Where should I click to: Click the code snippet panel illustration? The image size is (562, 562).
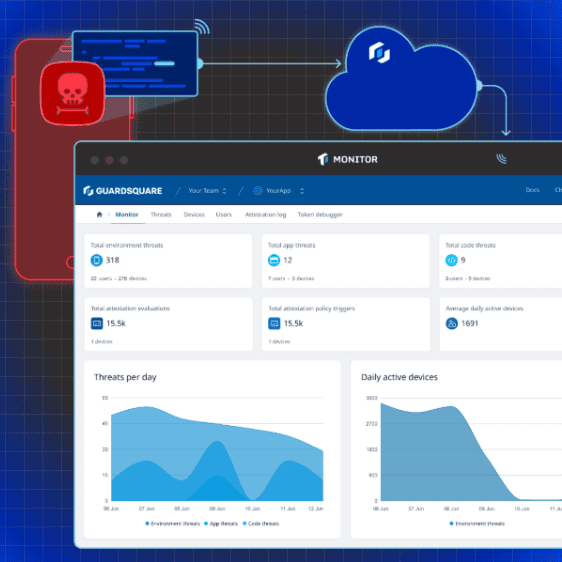(135, 64)
